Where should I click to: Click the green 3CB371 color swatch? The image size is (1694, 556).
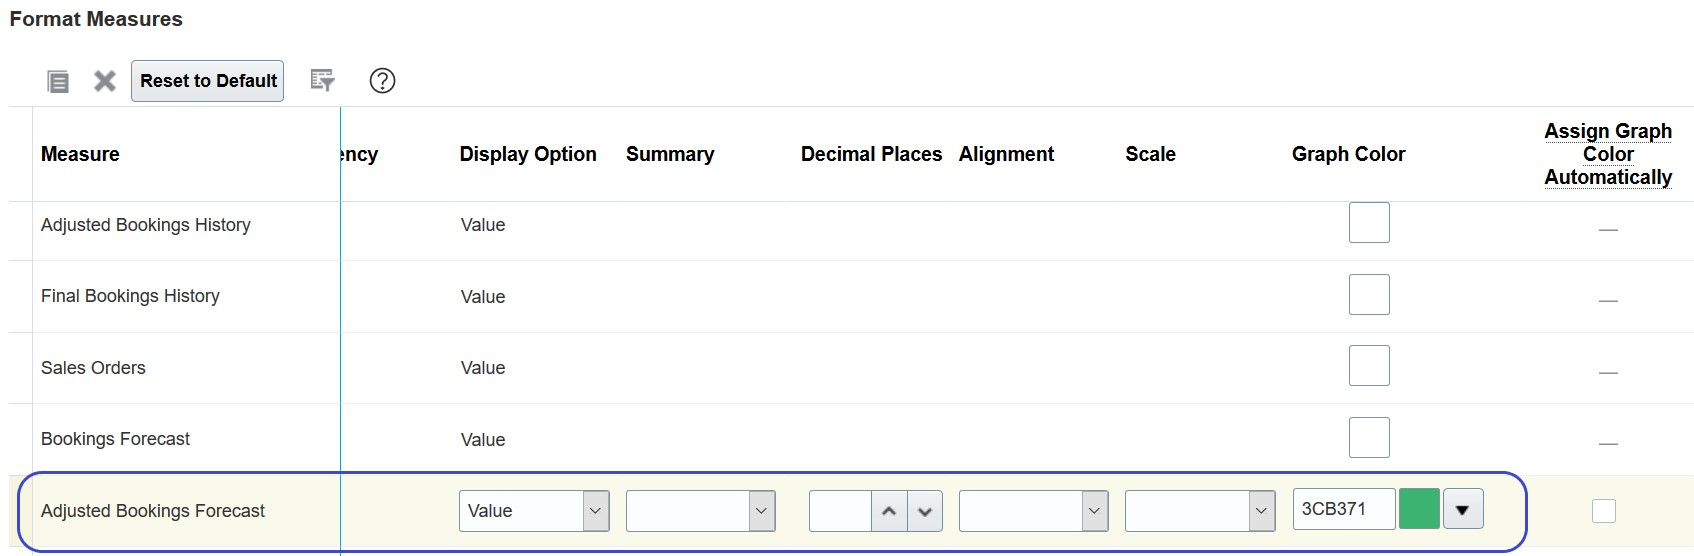(1419, 509)
